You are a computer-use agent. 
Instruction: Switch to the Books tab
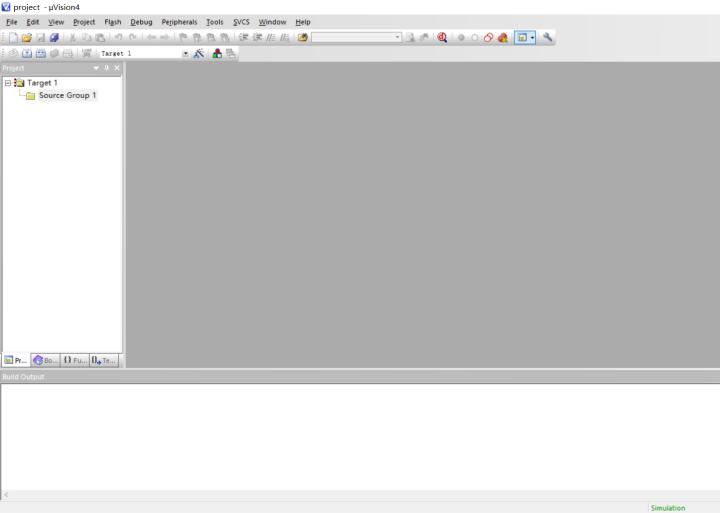click(x=45, y=360)
